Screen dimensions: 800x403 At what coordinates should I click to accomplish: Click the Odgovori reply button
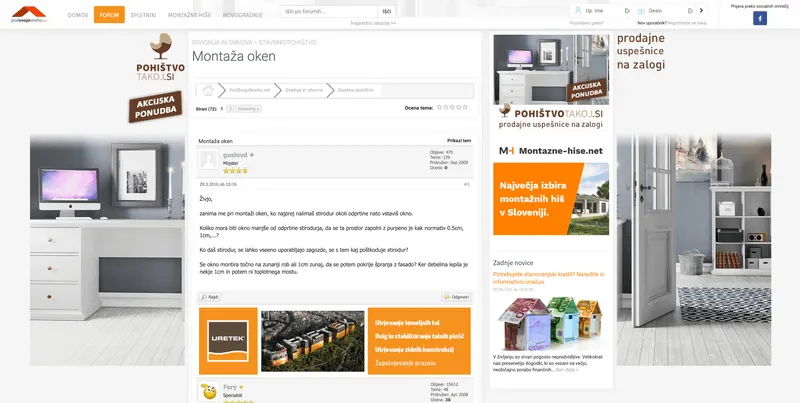tap(457, 297)
